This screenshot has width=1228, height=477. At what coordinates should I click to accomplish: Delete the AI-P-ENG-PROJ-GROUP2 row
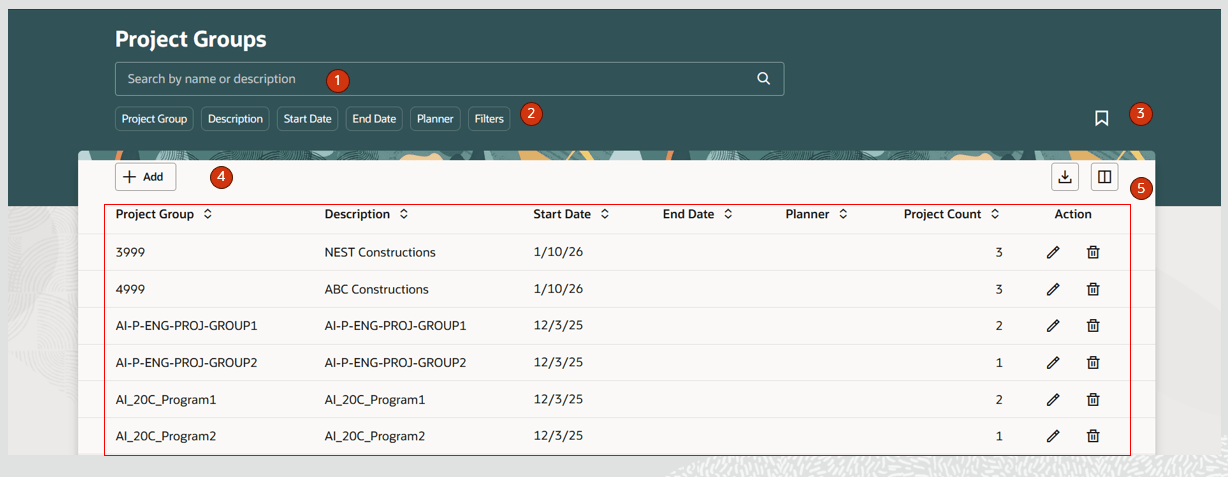tap(1093, 362)
